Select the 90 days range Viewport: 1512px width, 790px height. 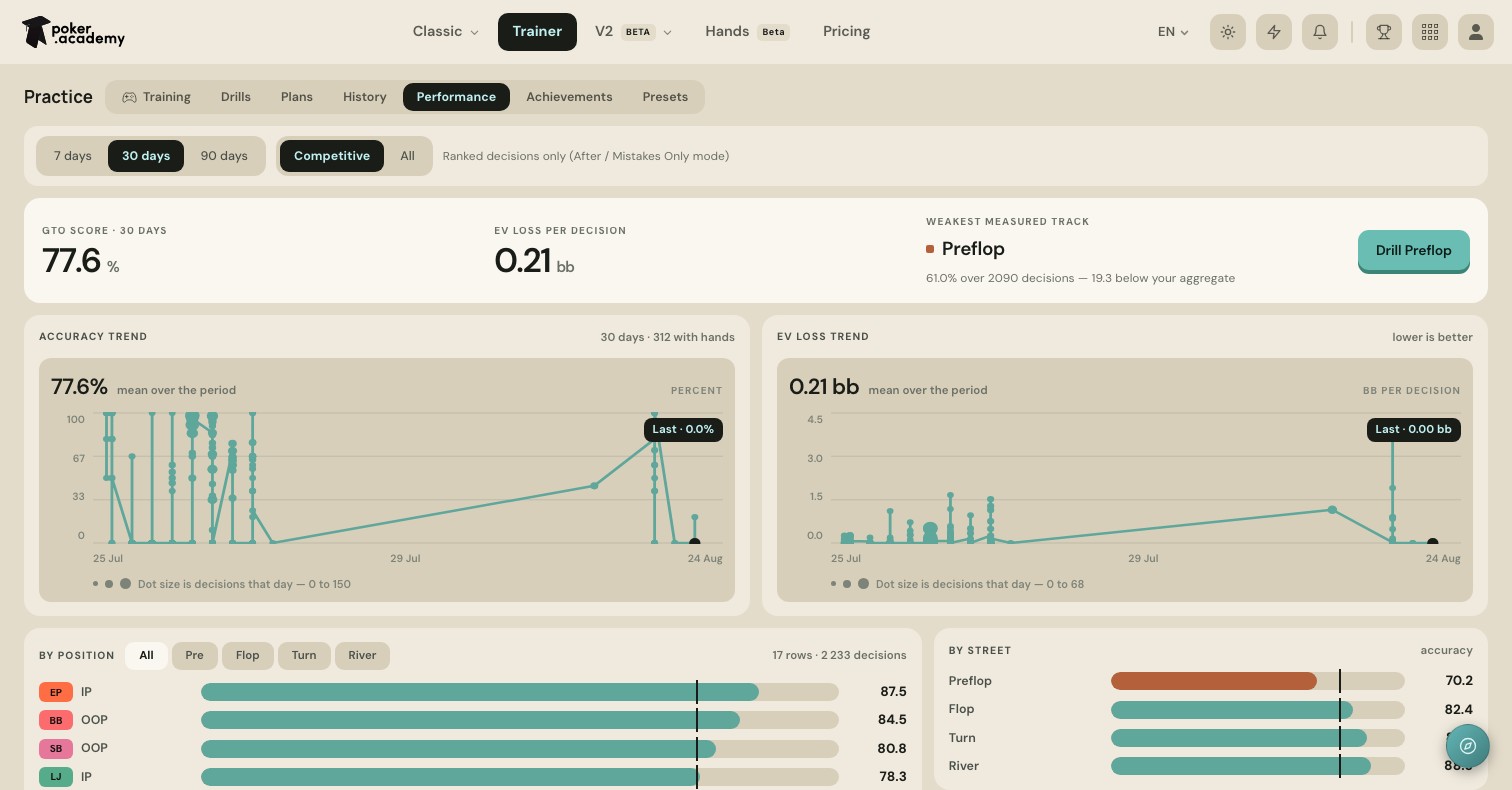click(224, 156)
